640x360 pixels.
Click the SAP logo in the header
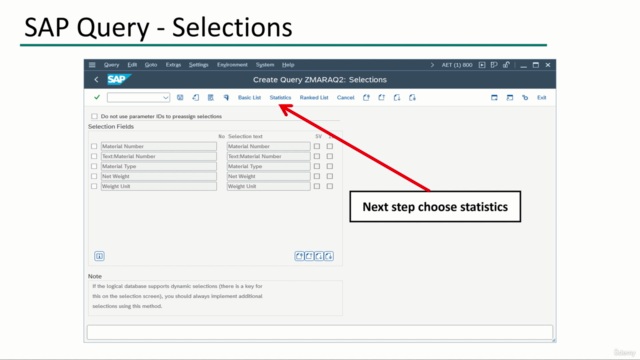pyautogui.click(x=119, y=79)
